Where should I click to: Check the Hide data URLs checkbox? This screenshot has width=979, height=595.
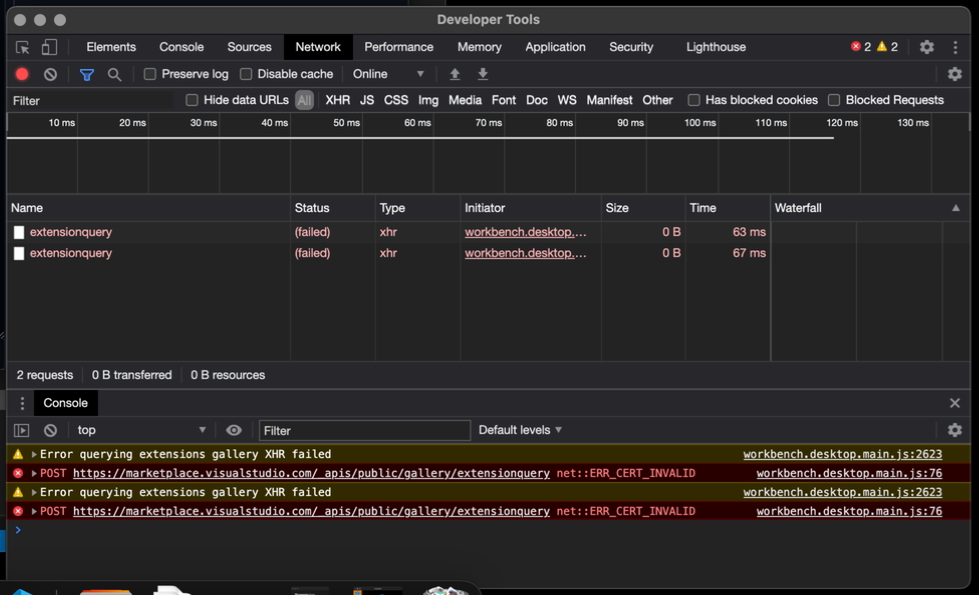coord(192,100)
